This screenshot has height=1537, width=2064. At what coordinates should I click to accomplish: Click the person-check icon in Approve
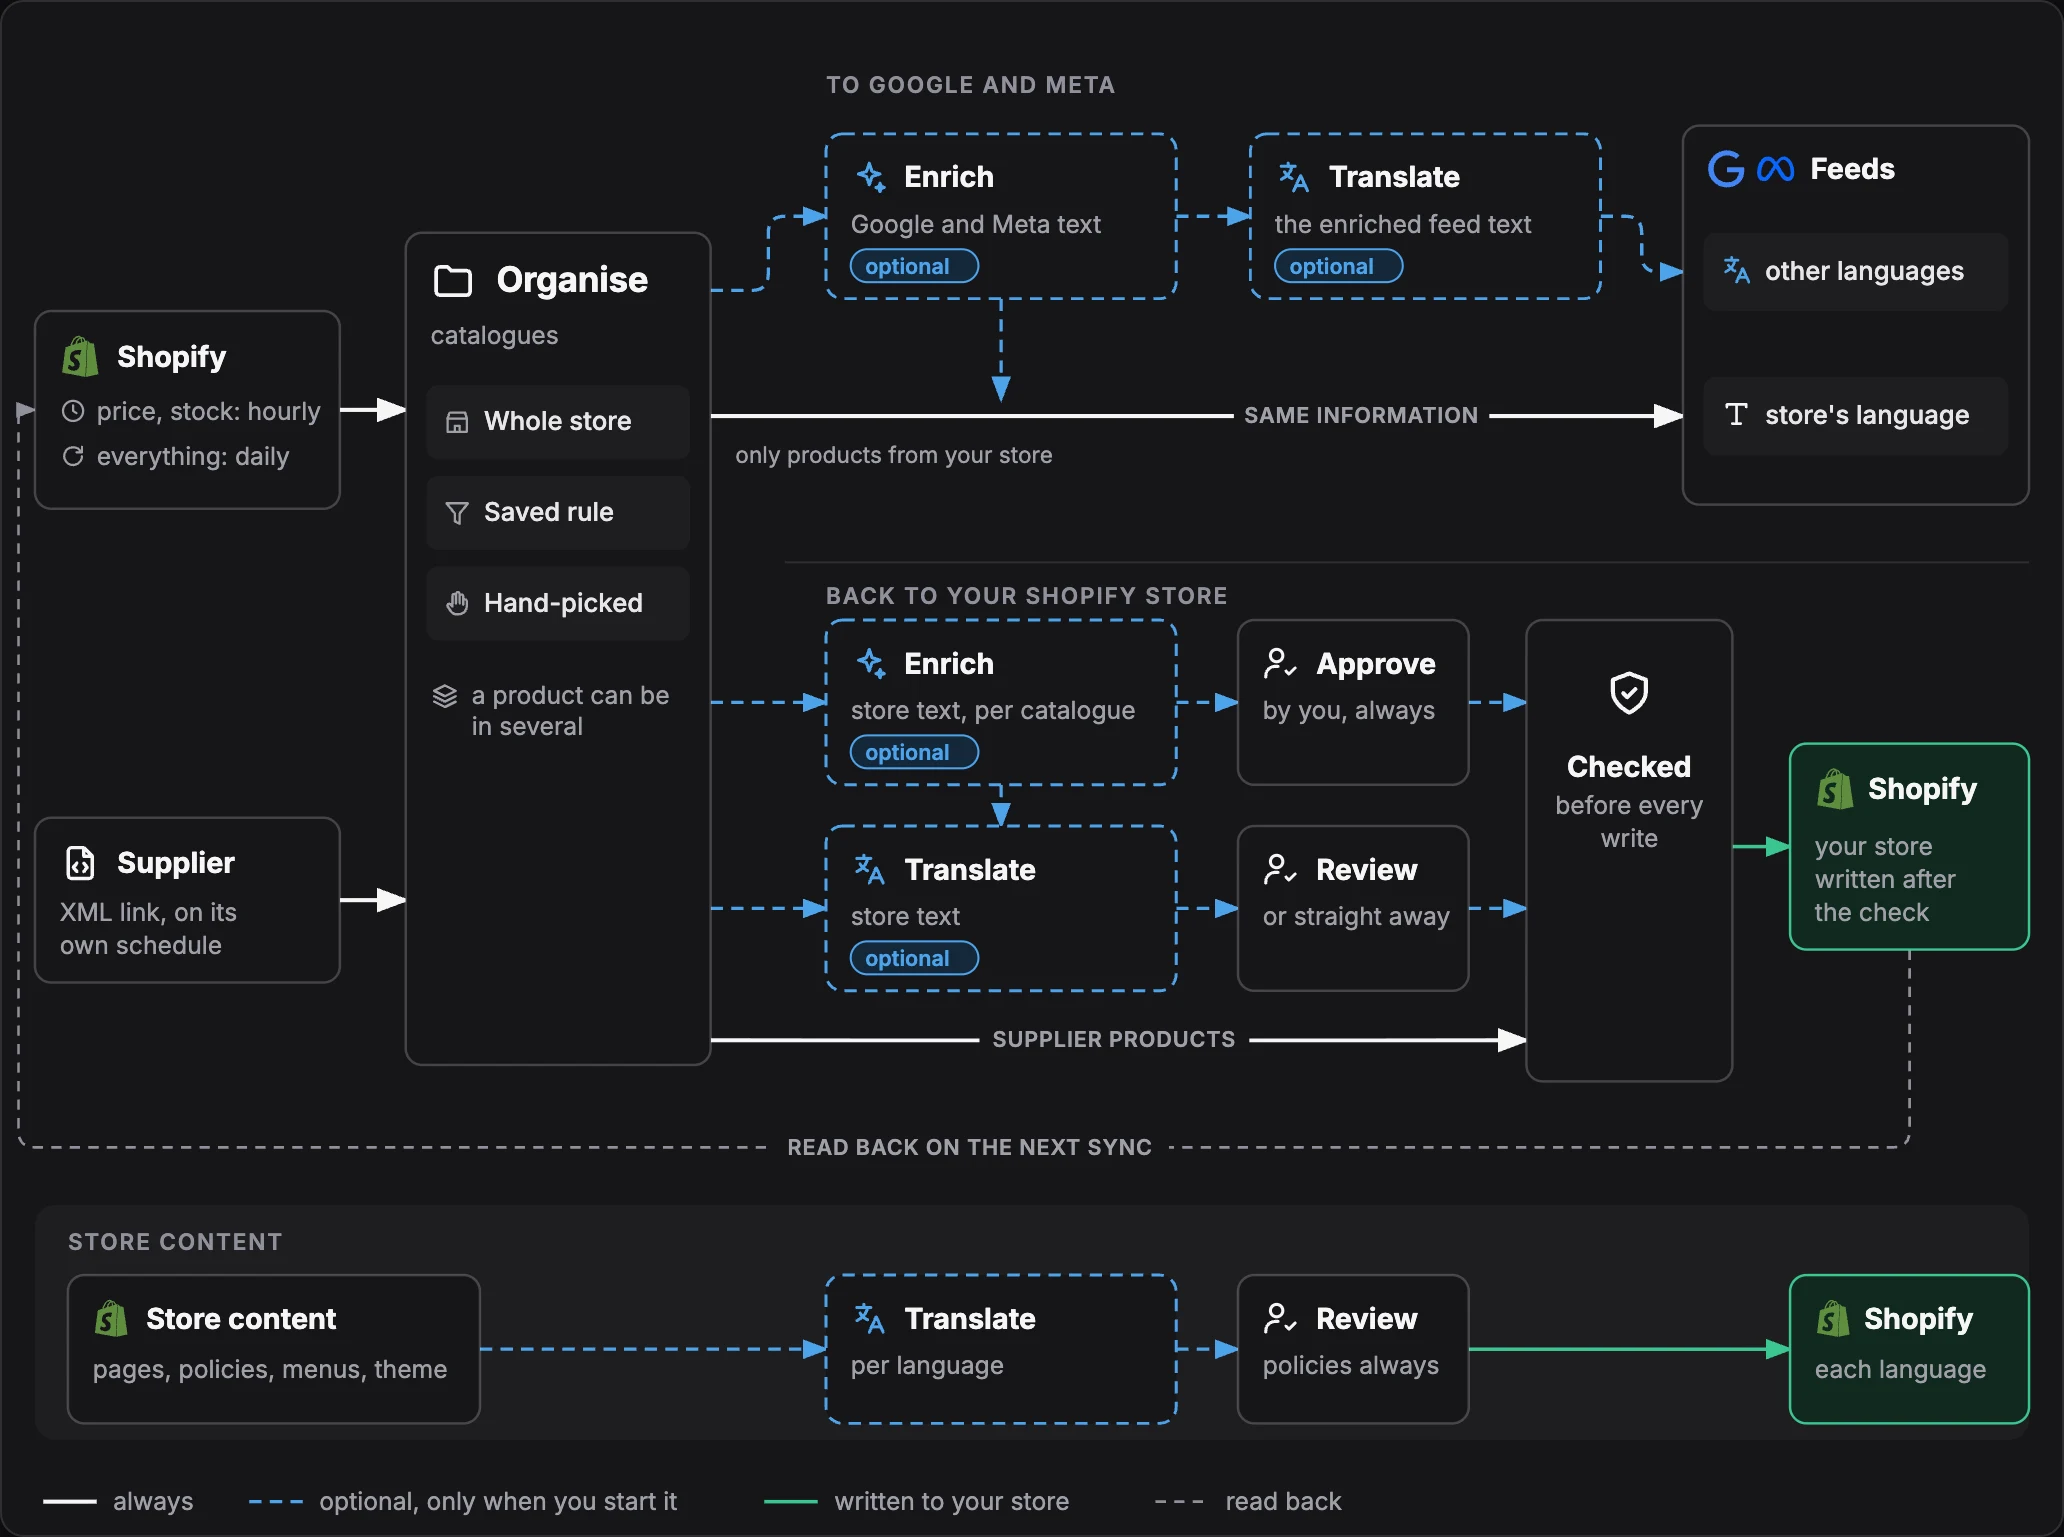pyautogui.click(x=1280, y=663)
